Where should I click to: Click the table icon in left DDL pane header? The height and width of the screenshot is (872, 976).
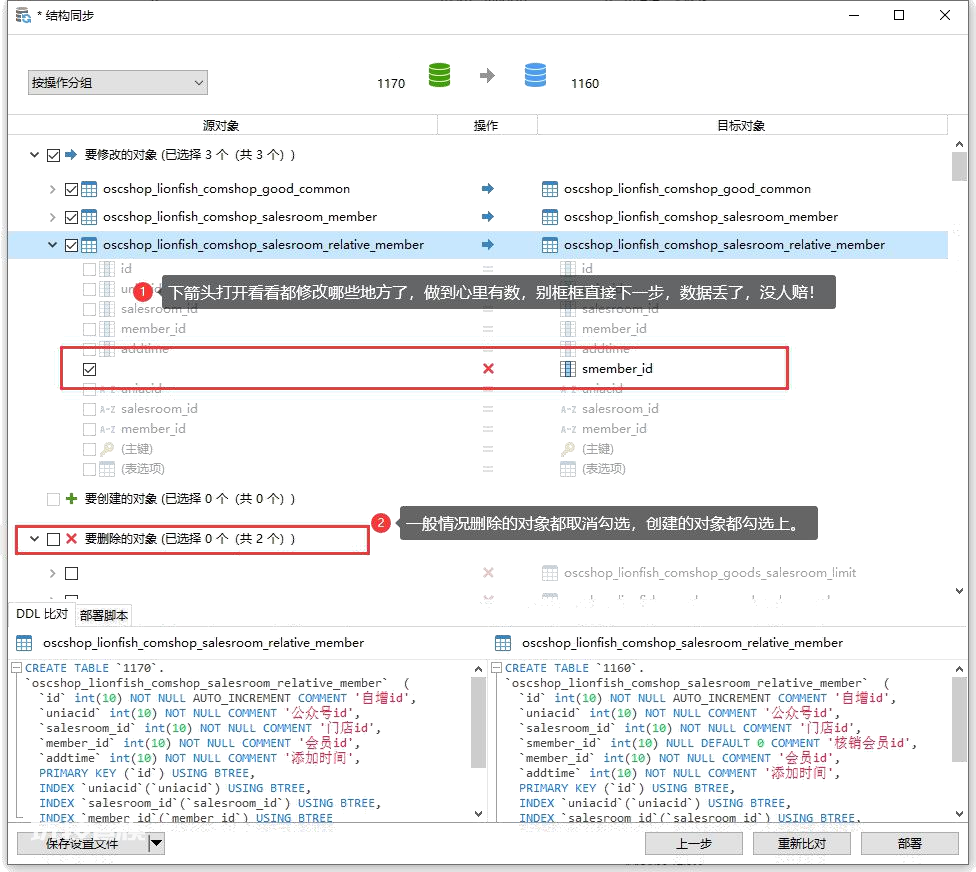click(x=24, y=643)
